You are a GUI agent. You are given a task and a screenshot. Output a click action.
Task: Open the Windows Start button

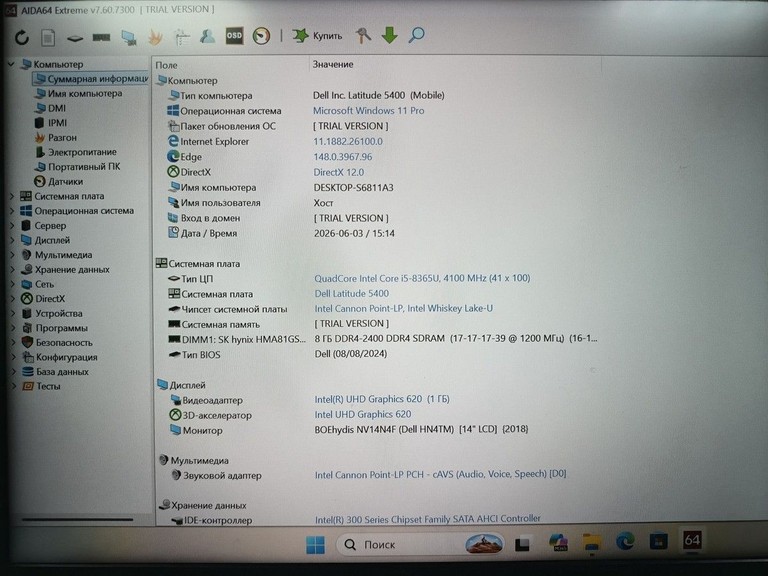pyautogui.click(x=315, y=545)
